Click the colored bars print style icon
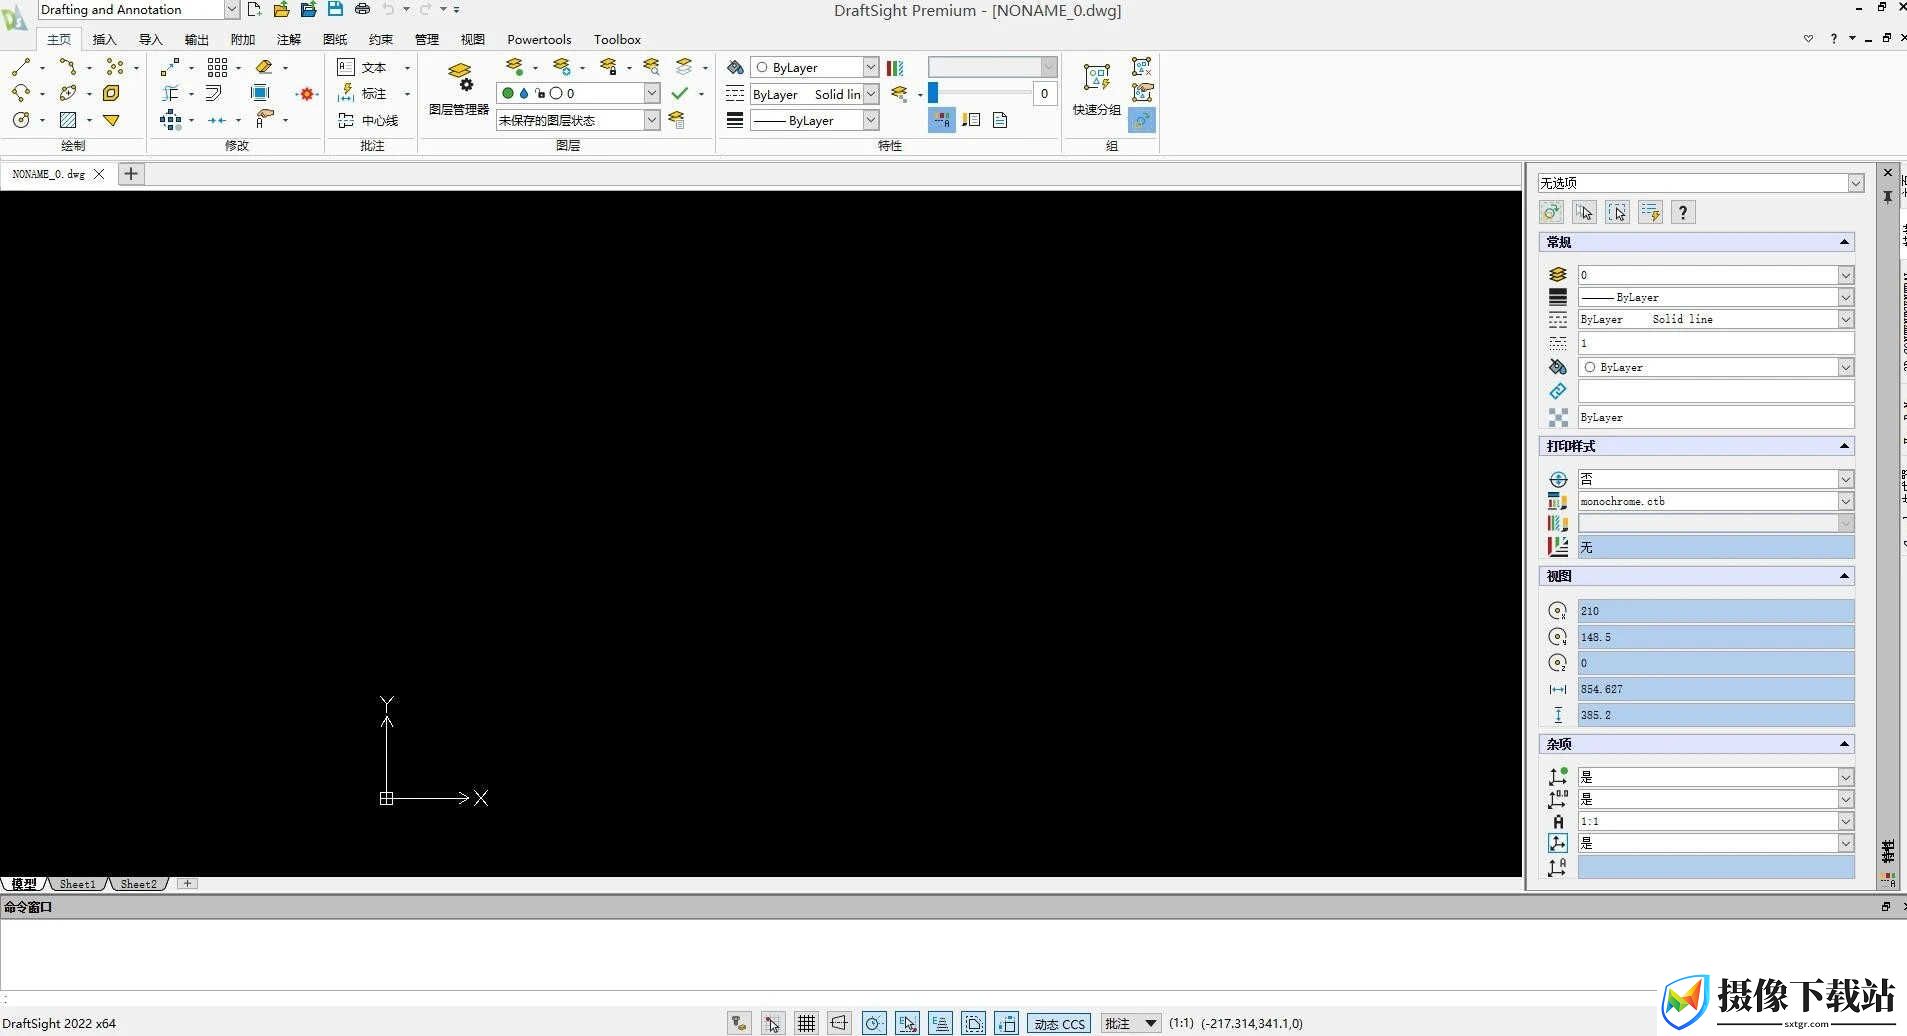This screenshot has height=1036, width=1907. click(x=895, y=67)
